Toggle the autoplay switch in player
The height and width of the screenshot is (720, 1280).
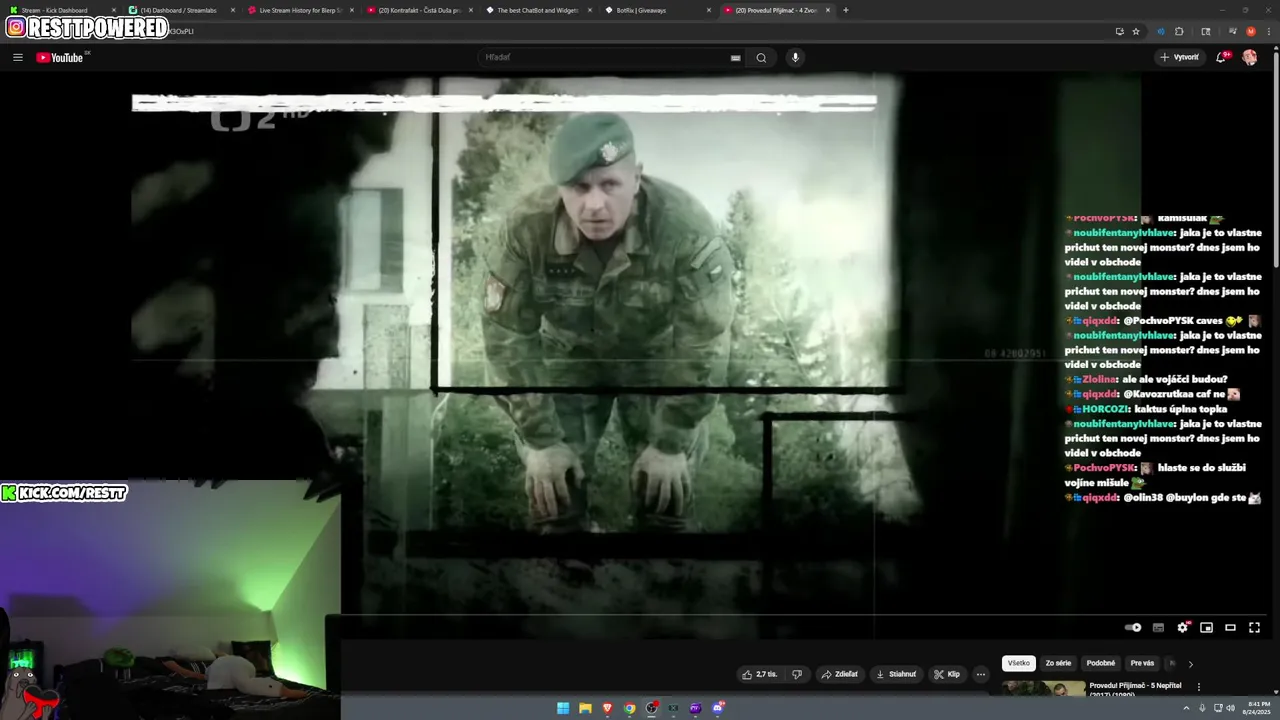click(1133, 628)
